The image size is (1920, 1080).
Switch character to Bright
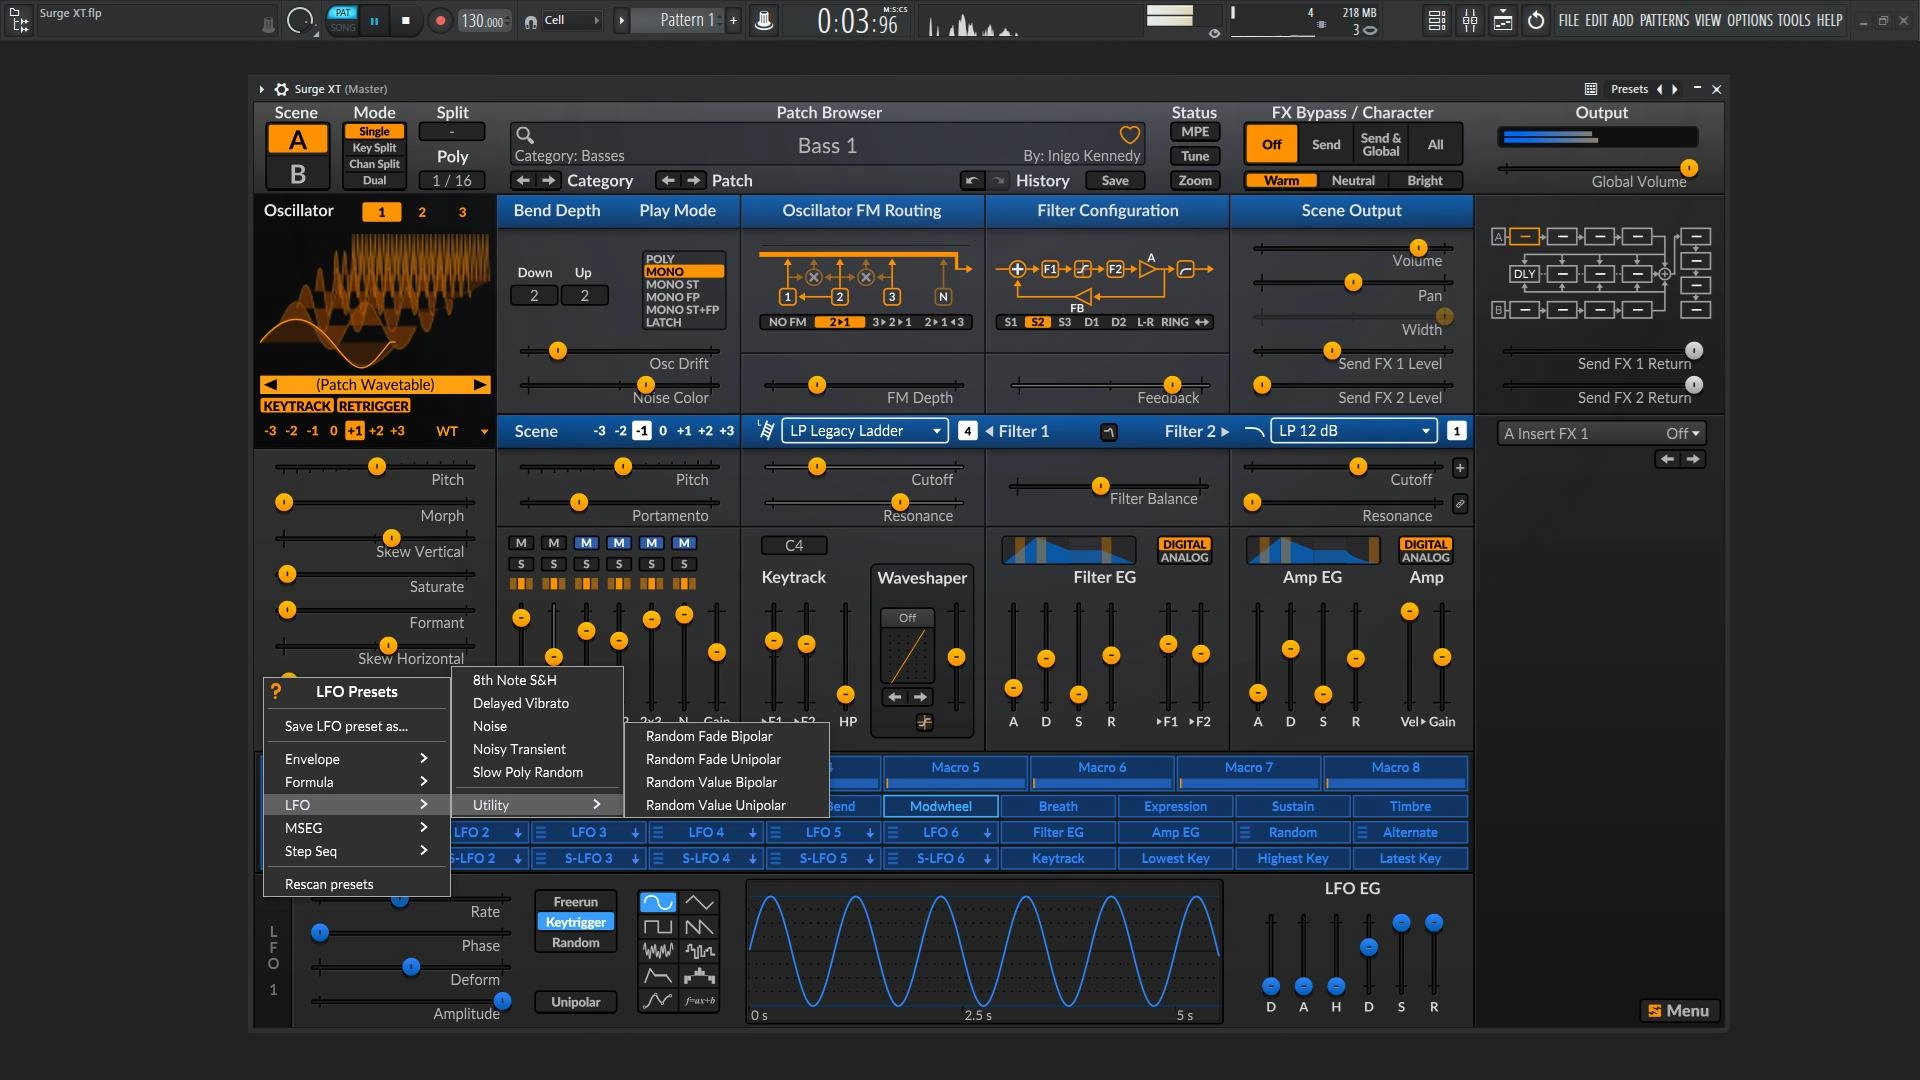1424,181
